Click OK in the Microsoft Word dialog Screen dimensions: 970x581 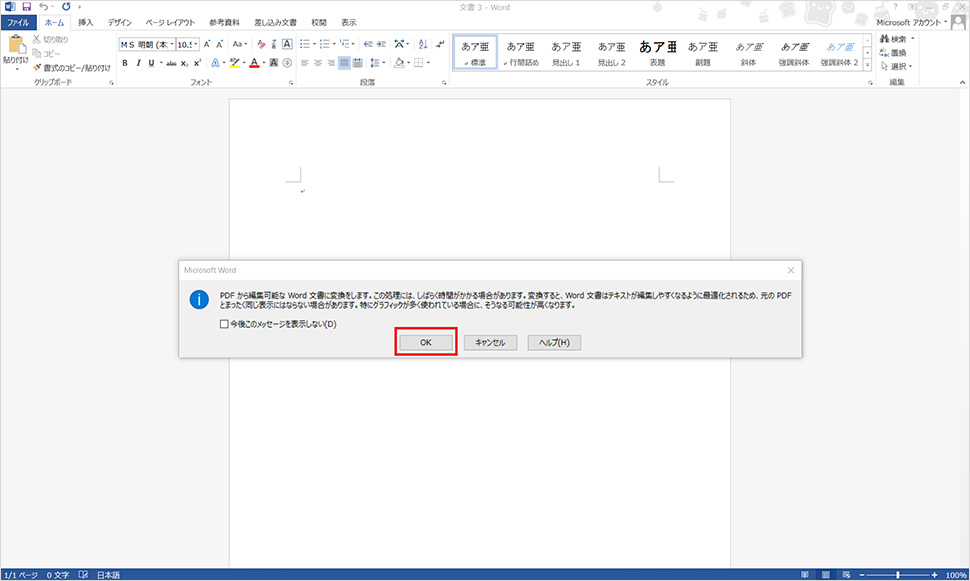click(426, 343)
